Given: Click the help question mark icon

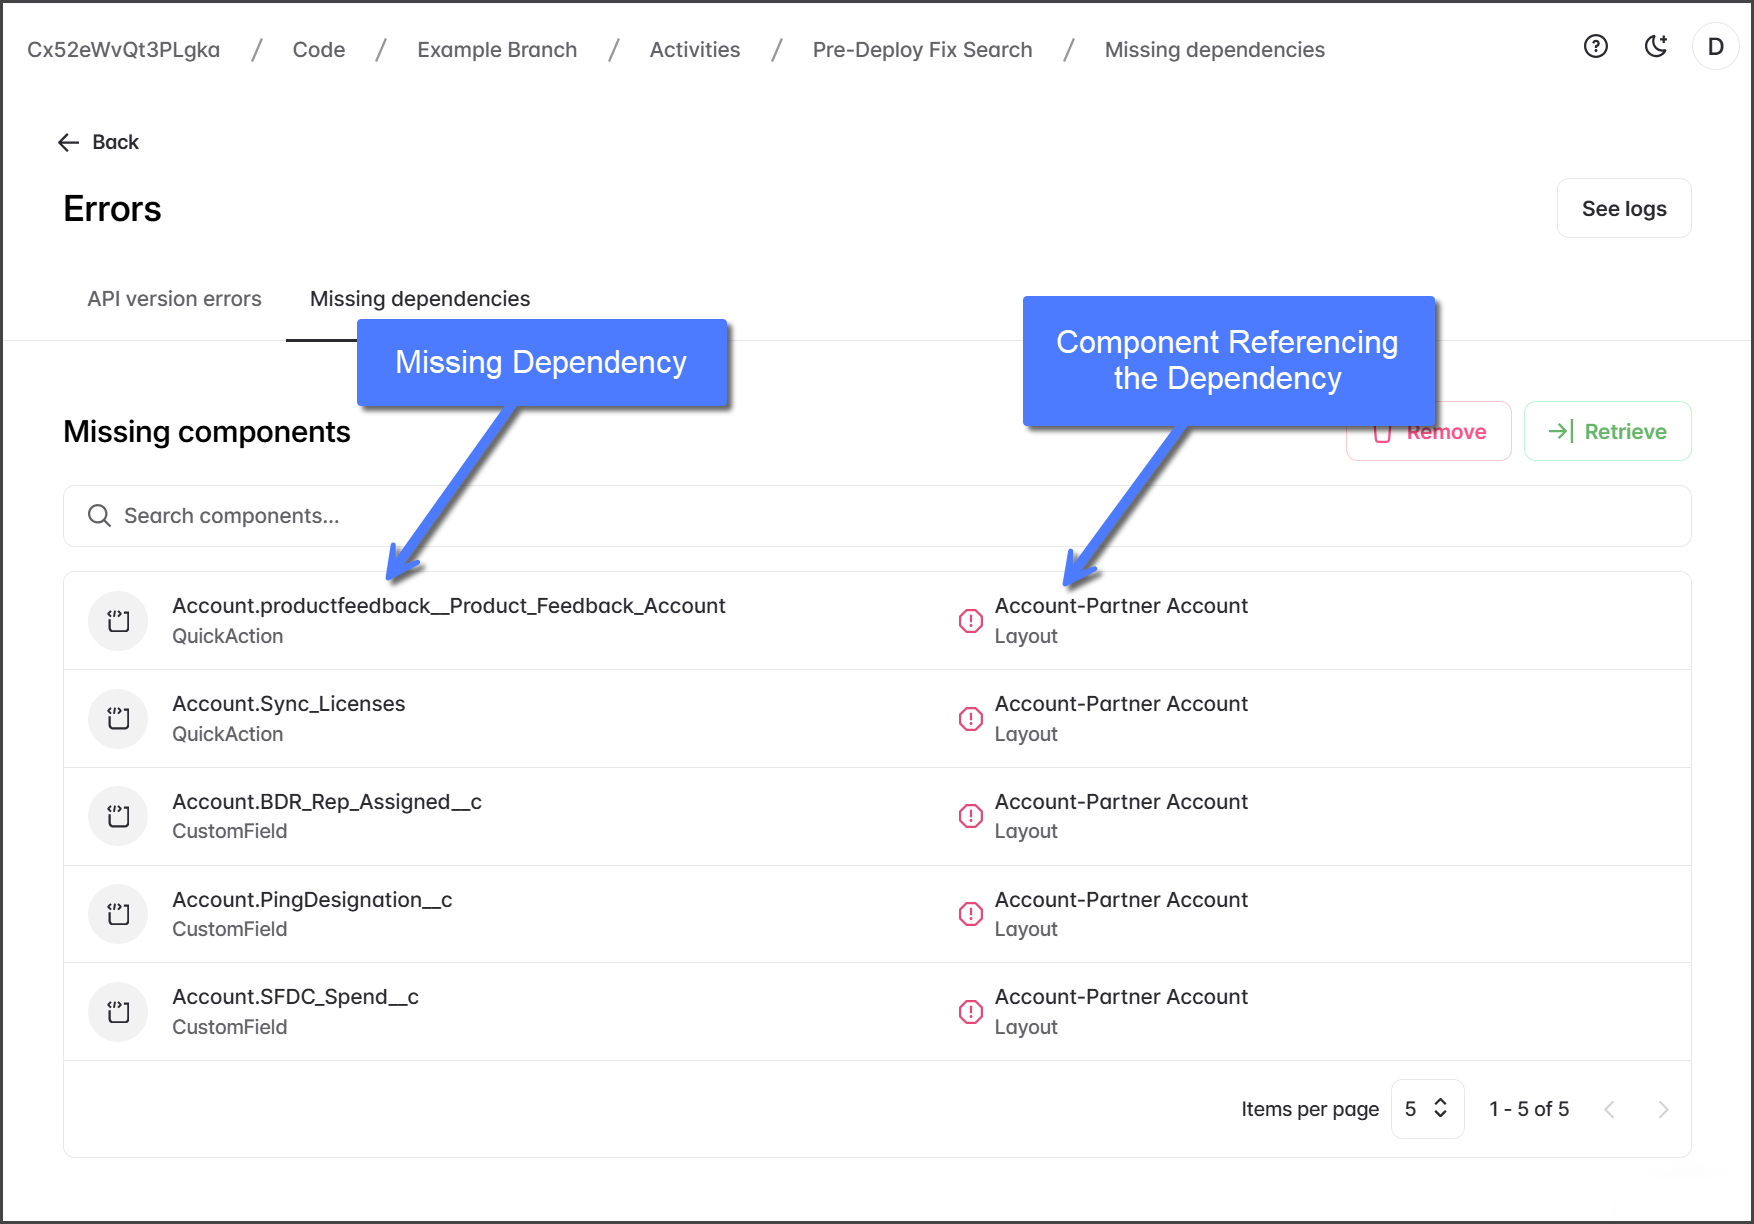Looking at the screenshot, I should point(1595,46).
